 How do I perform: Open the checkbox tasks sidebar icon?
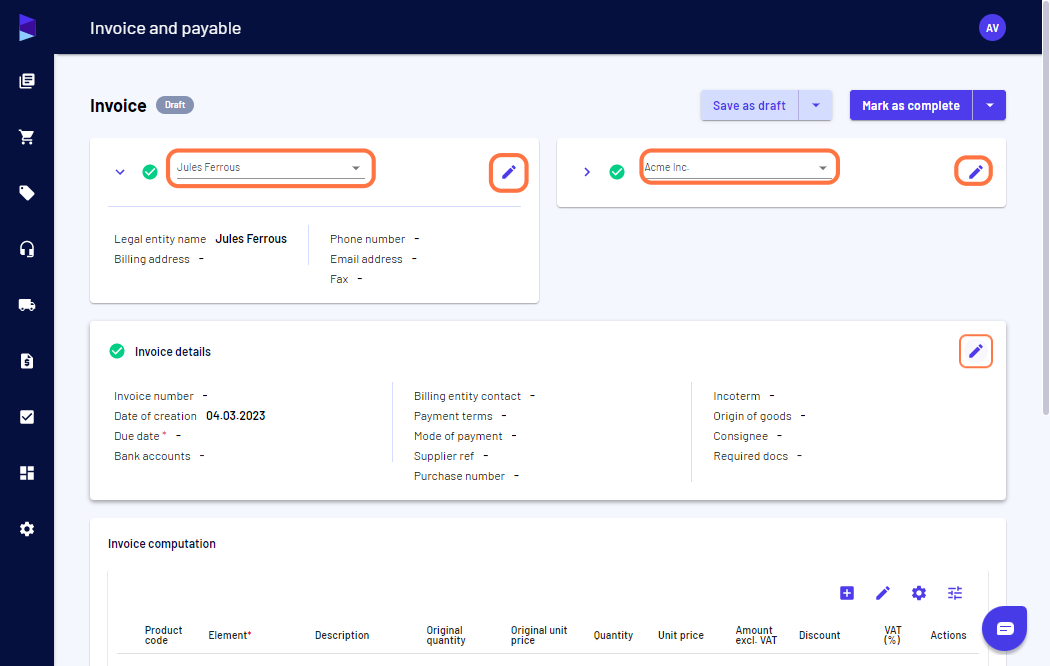coord(27,417)
